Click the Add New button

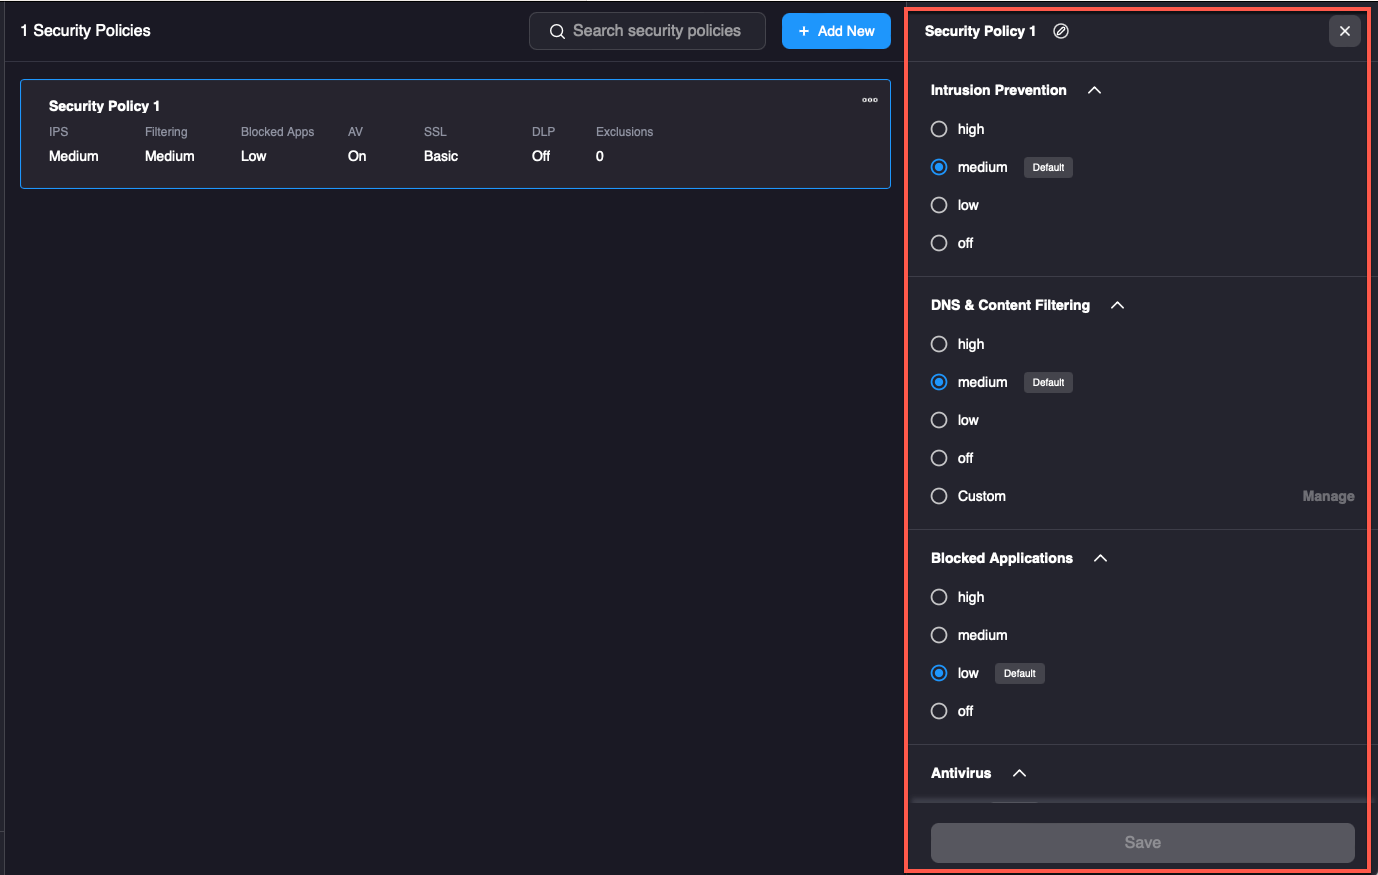[836, 31]
